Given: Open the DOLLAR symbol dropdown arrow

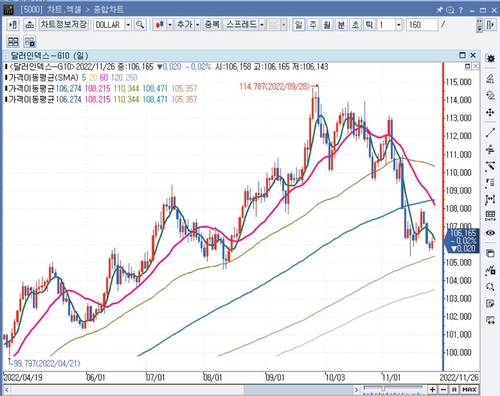Looking at the screenshot, I should tap(128, 25).
